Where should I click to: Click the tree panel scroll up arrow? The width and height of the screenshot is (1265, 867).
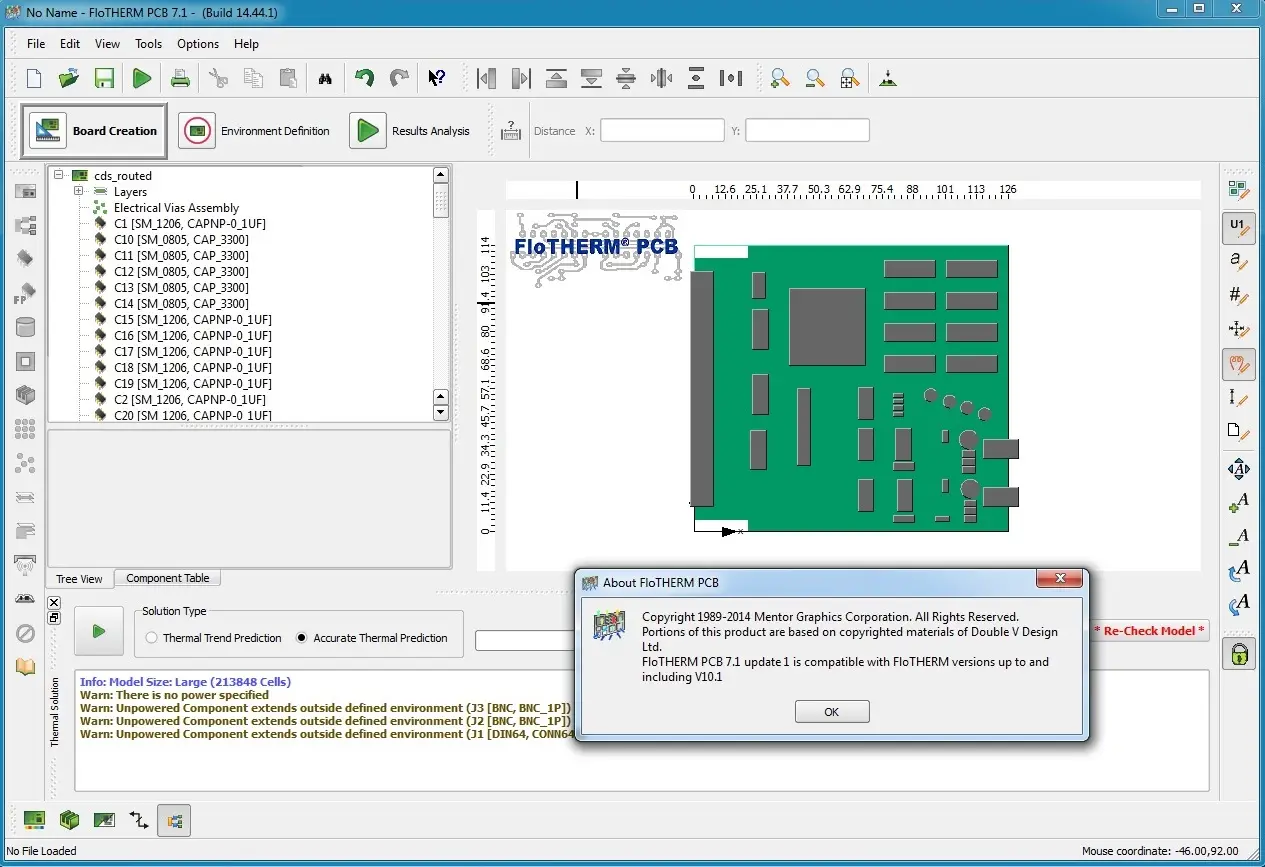pos(441,175)
